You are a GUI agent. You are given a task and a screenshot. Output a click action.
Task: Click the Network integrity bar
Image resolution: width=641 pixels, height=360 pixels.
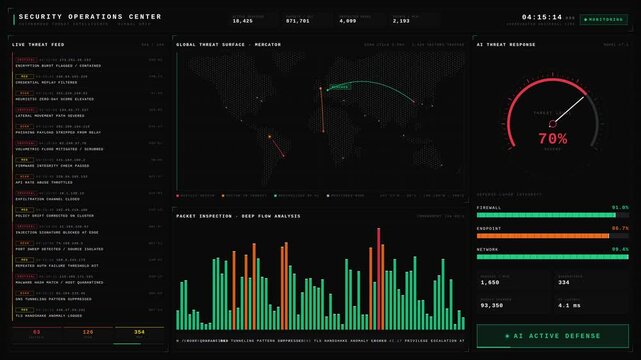tap(553, 257)
